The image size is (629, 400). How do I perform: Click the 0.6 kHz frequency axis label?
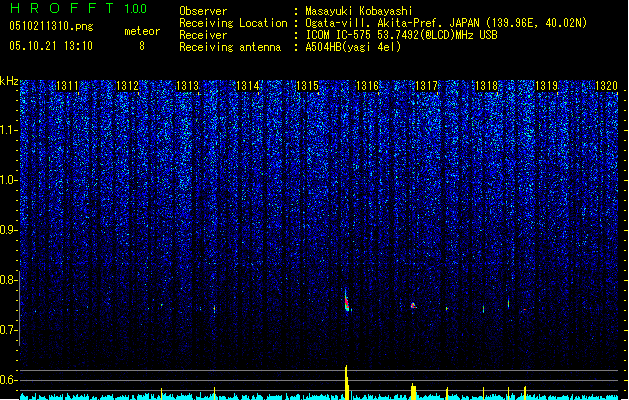coord(9,380)
